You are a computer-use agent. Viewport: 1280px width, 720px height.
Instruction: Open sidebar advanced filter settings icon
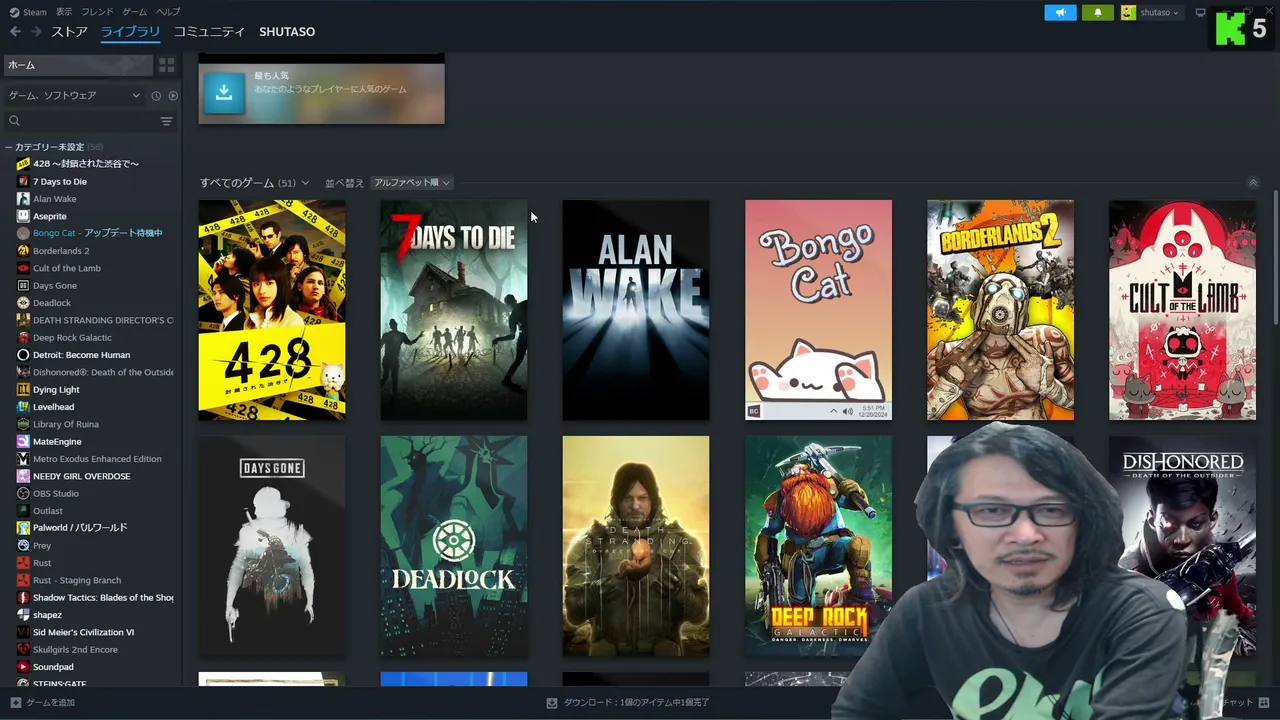(166, 121)
